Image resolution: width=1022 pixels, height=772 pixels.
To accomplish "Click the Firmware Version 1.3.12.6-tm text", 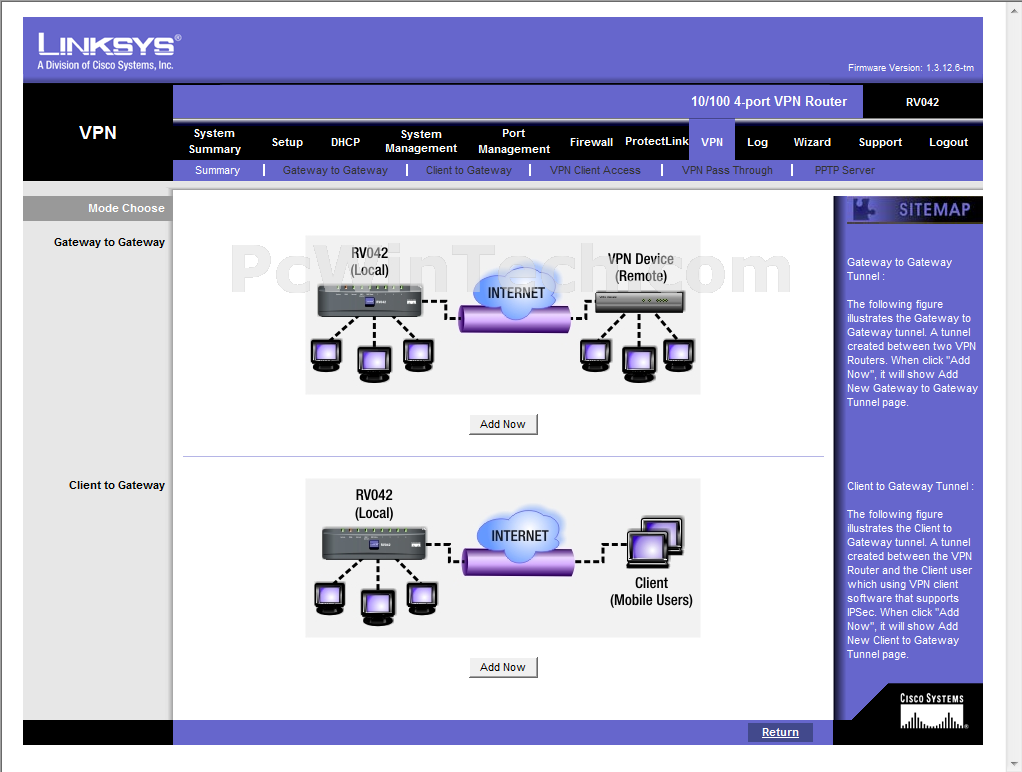I will click(911, 68).
